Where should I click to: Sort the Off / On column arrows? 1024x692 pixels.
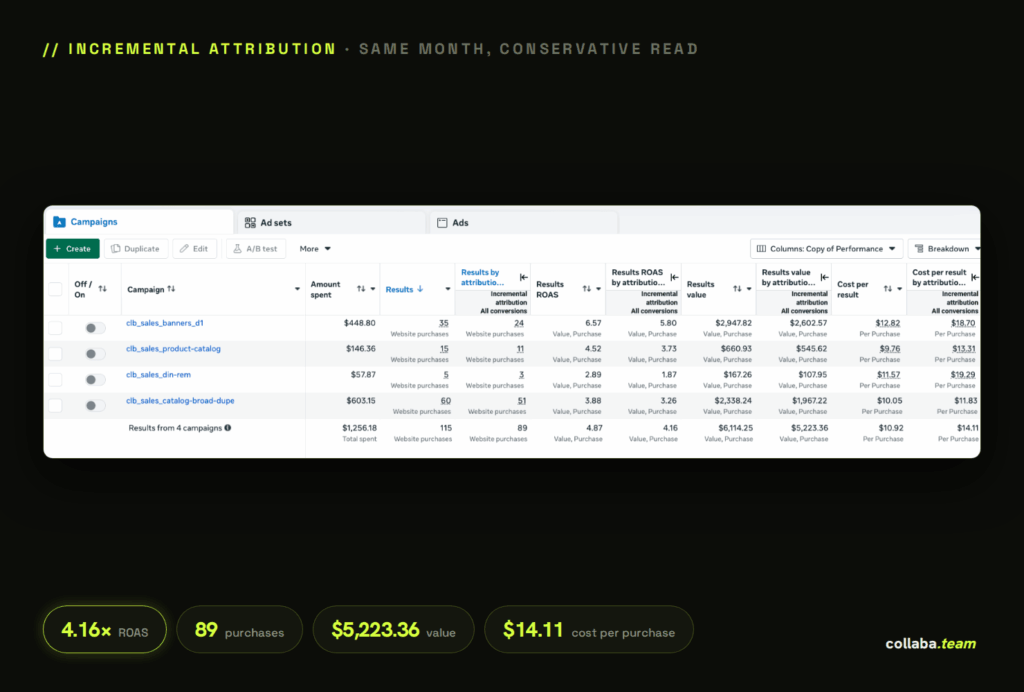(103, 289)
